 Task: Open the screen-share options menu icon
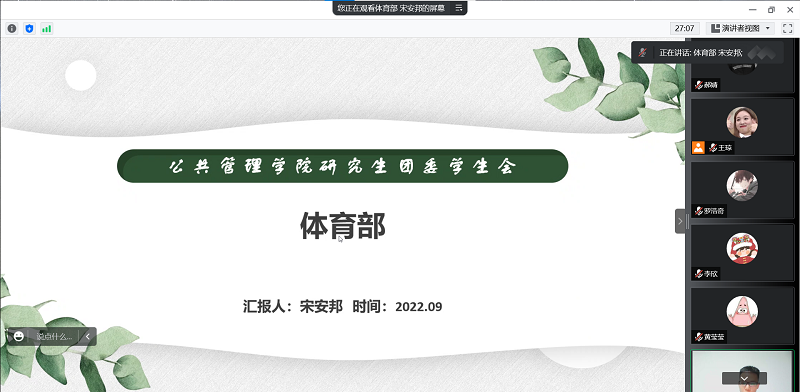click(x=459, y=8)
